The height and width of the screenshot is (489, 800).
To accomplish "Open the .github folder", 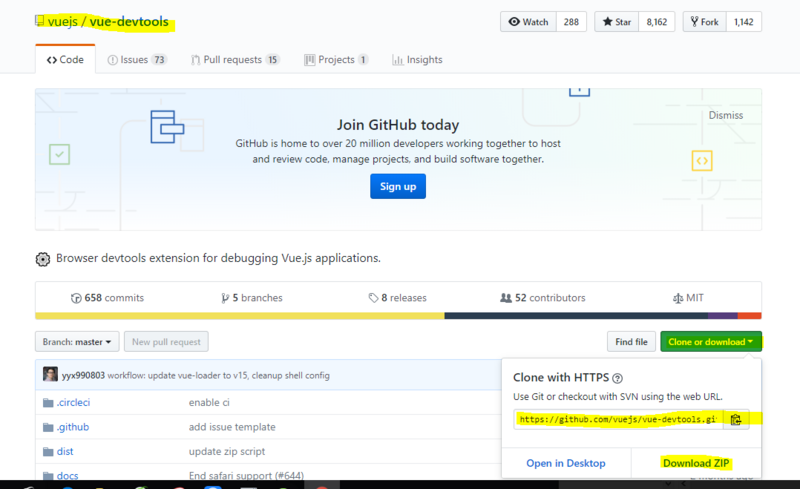I will (73, 427).
